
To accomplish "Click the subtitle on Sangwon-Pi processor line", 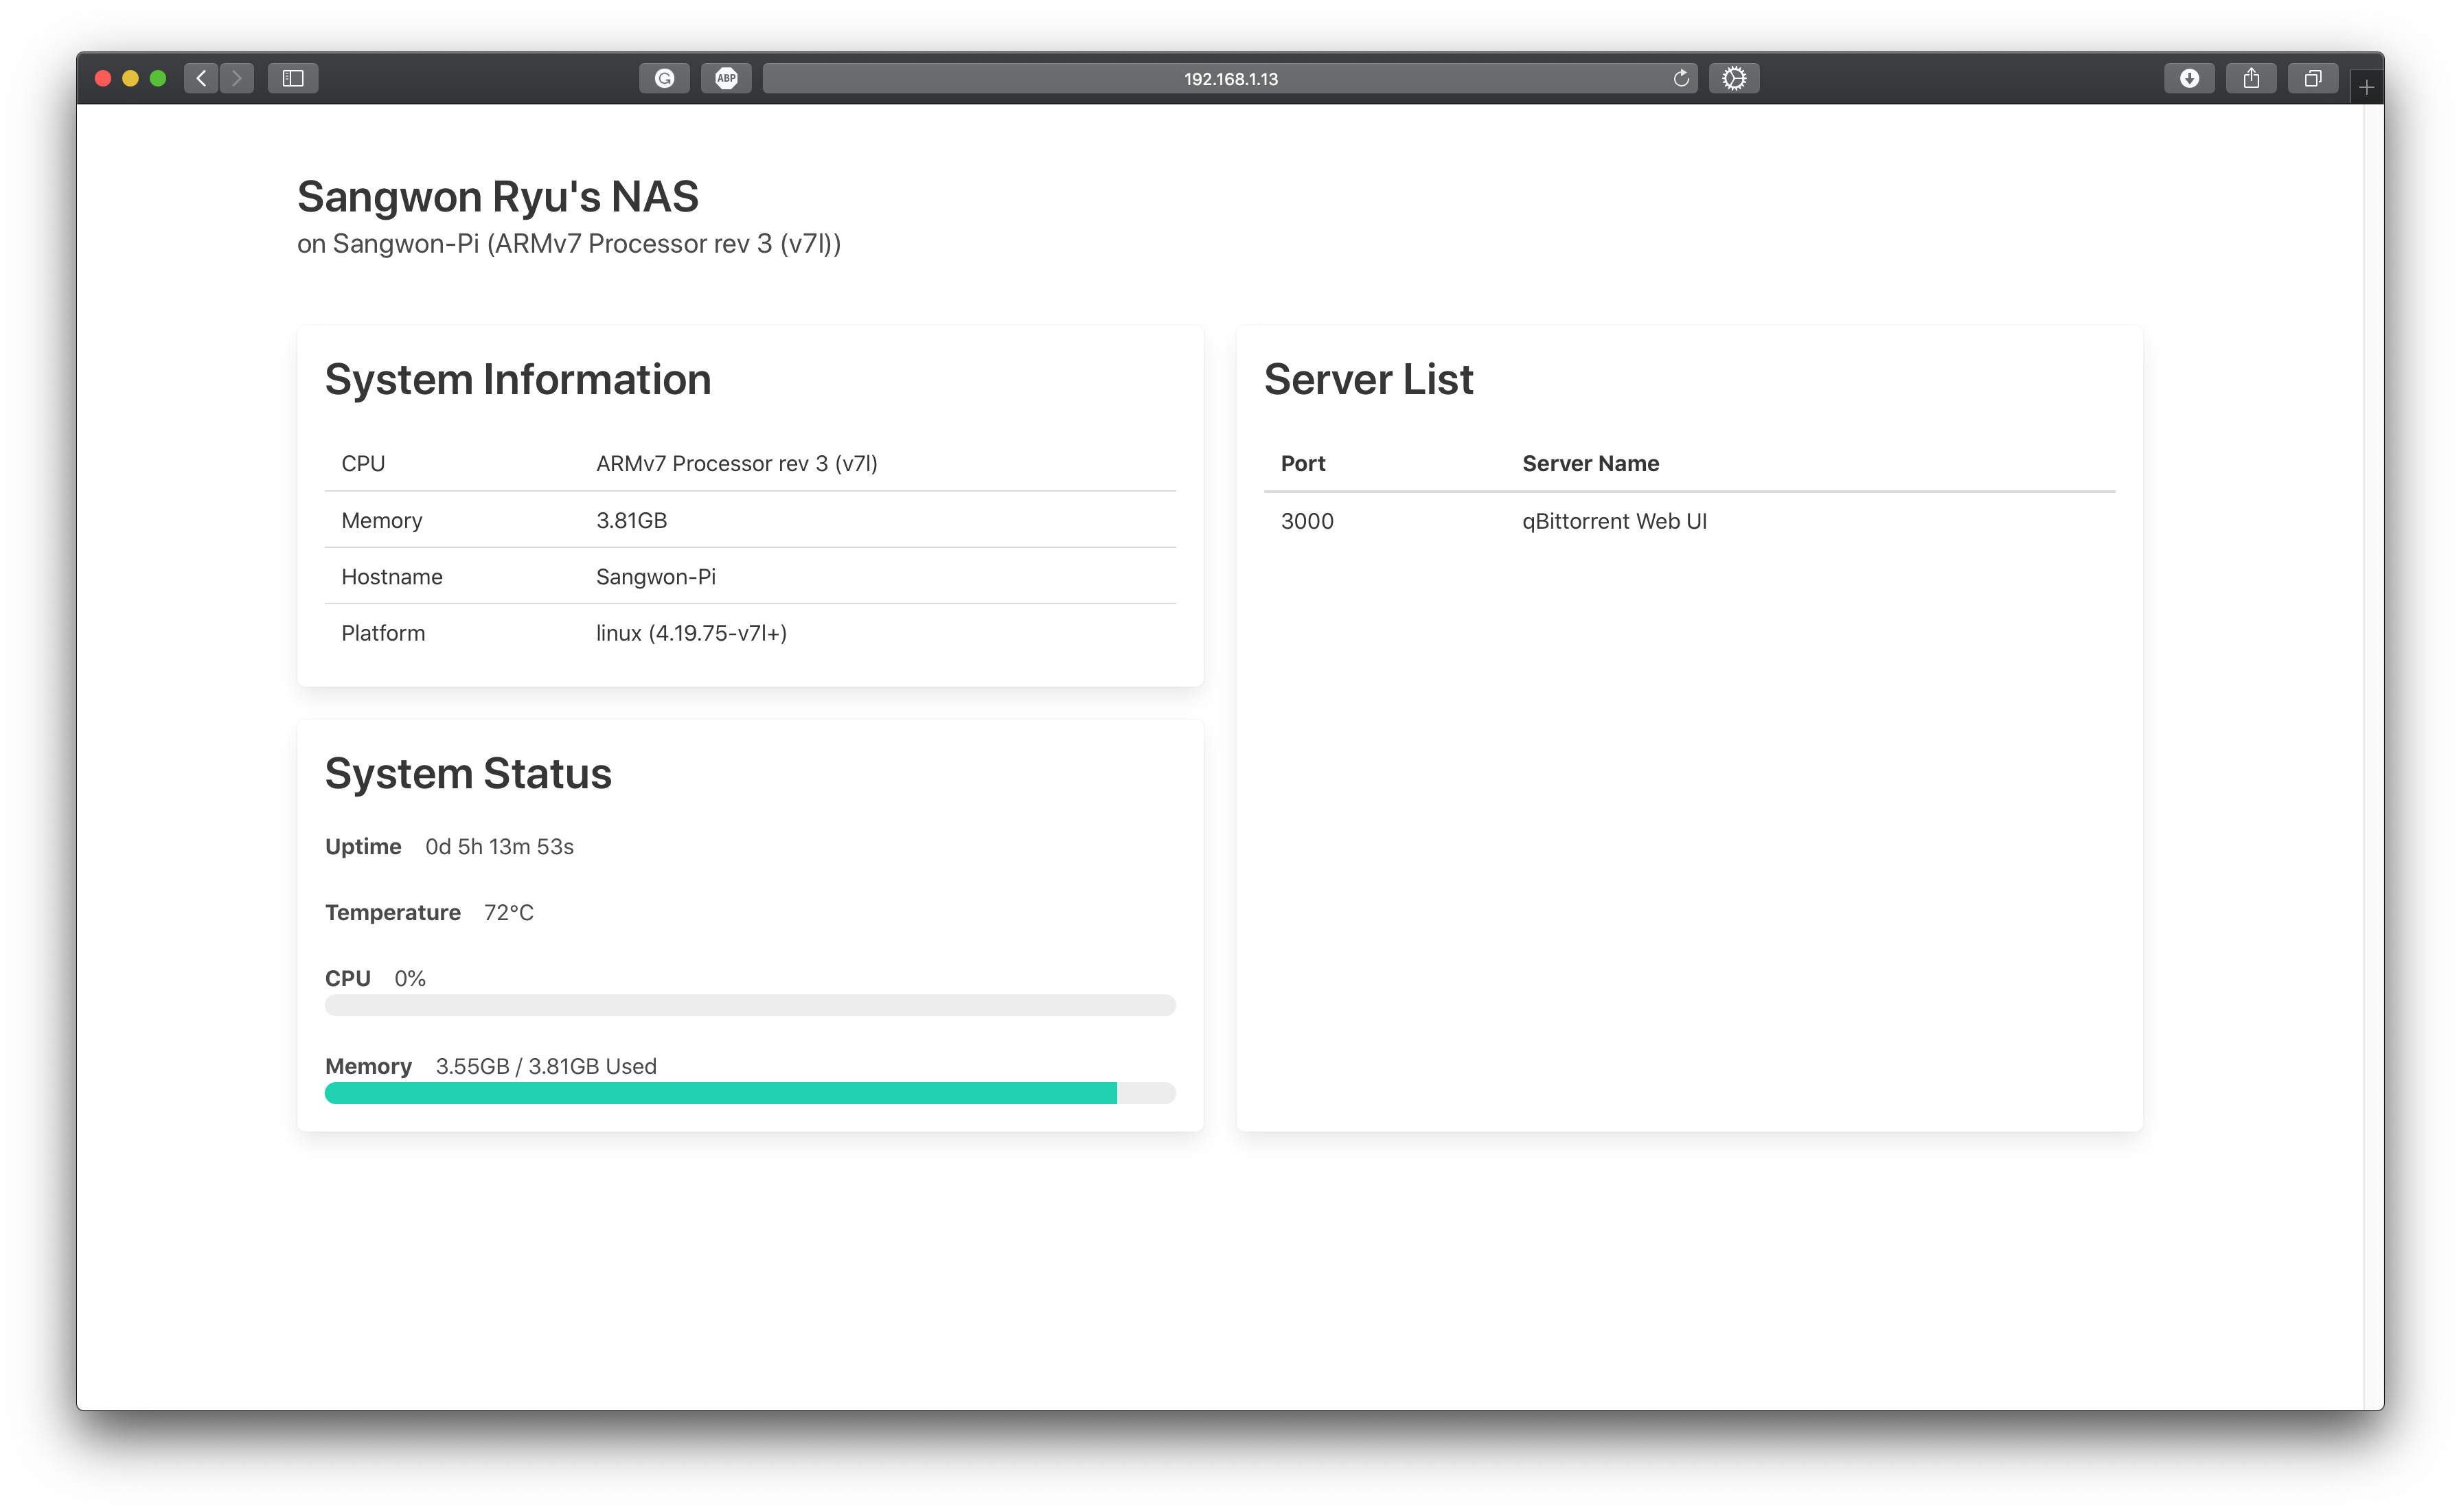I will 569,244.
